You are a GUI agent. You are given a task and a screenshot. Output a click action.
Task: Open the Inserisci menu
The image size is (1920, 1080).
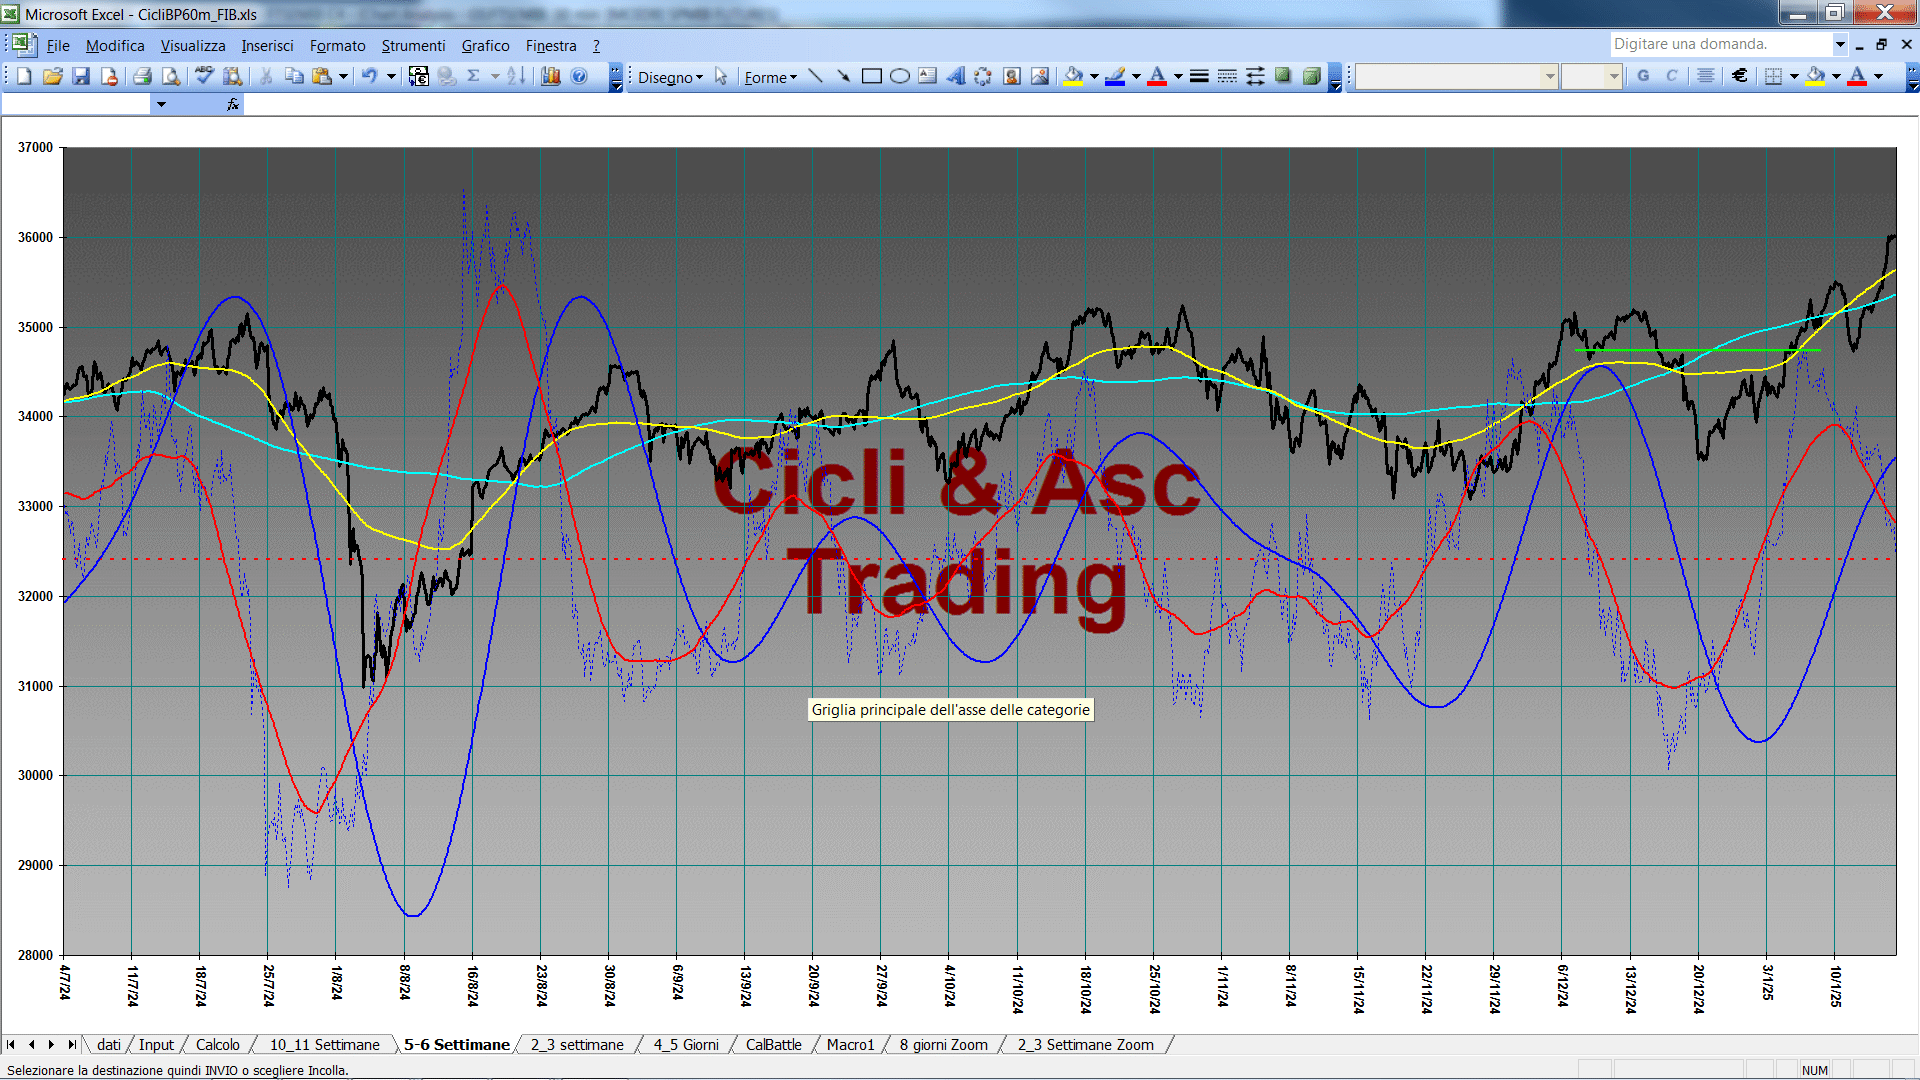pyautogui.click(x=267, y=46)
